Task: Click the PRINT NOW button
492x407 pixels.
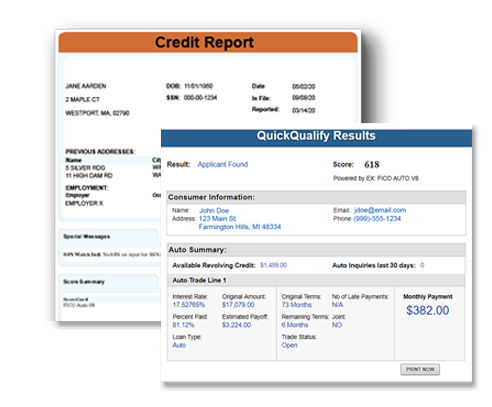Action: click(420, 369)
